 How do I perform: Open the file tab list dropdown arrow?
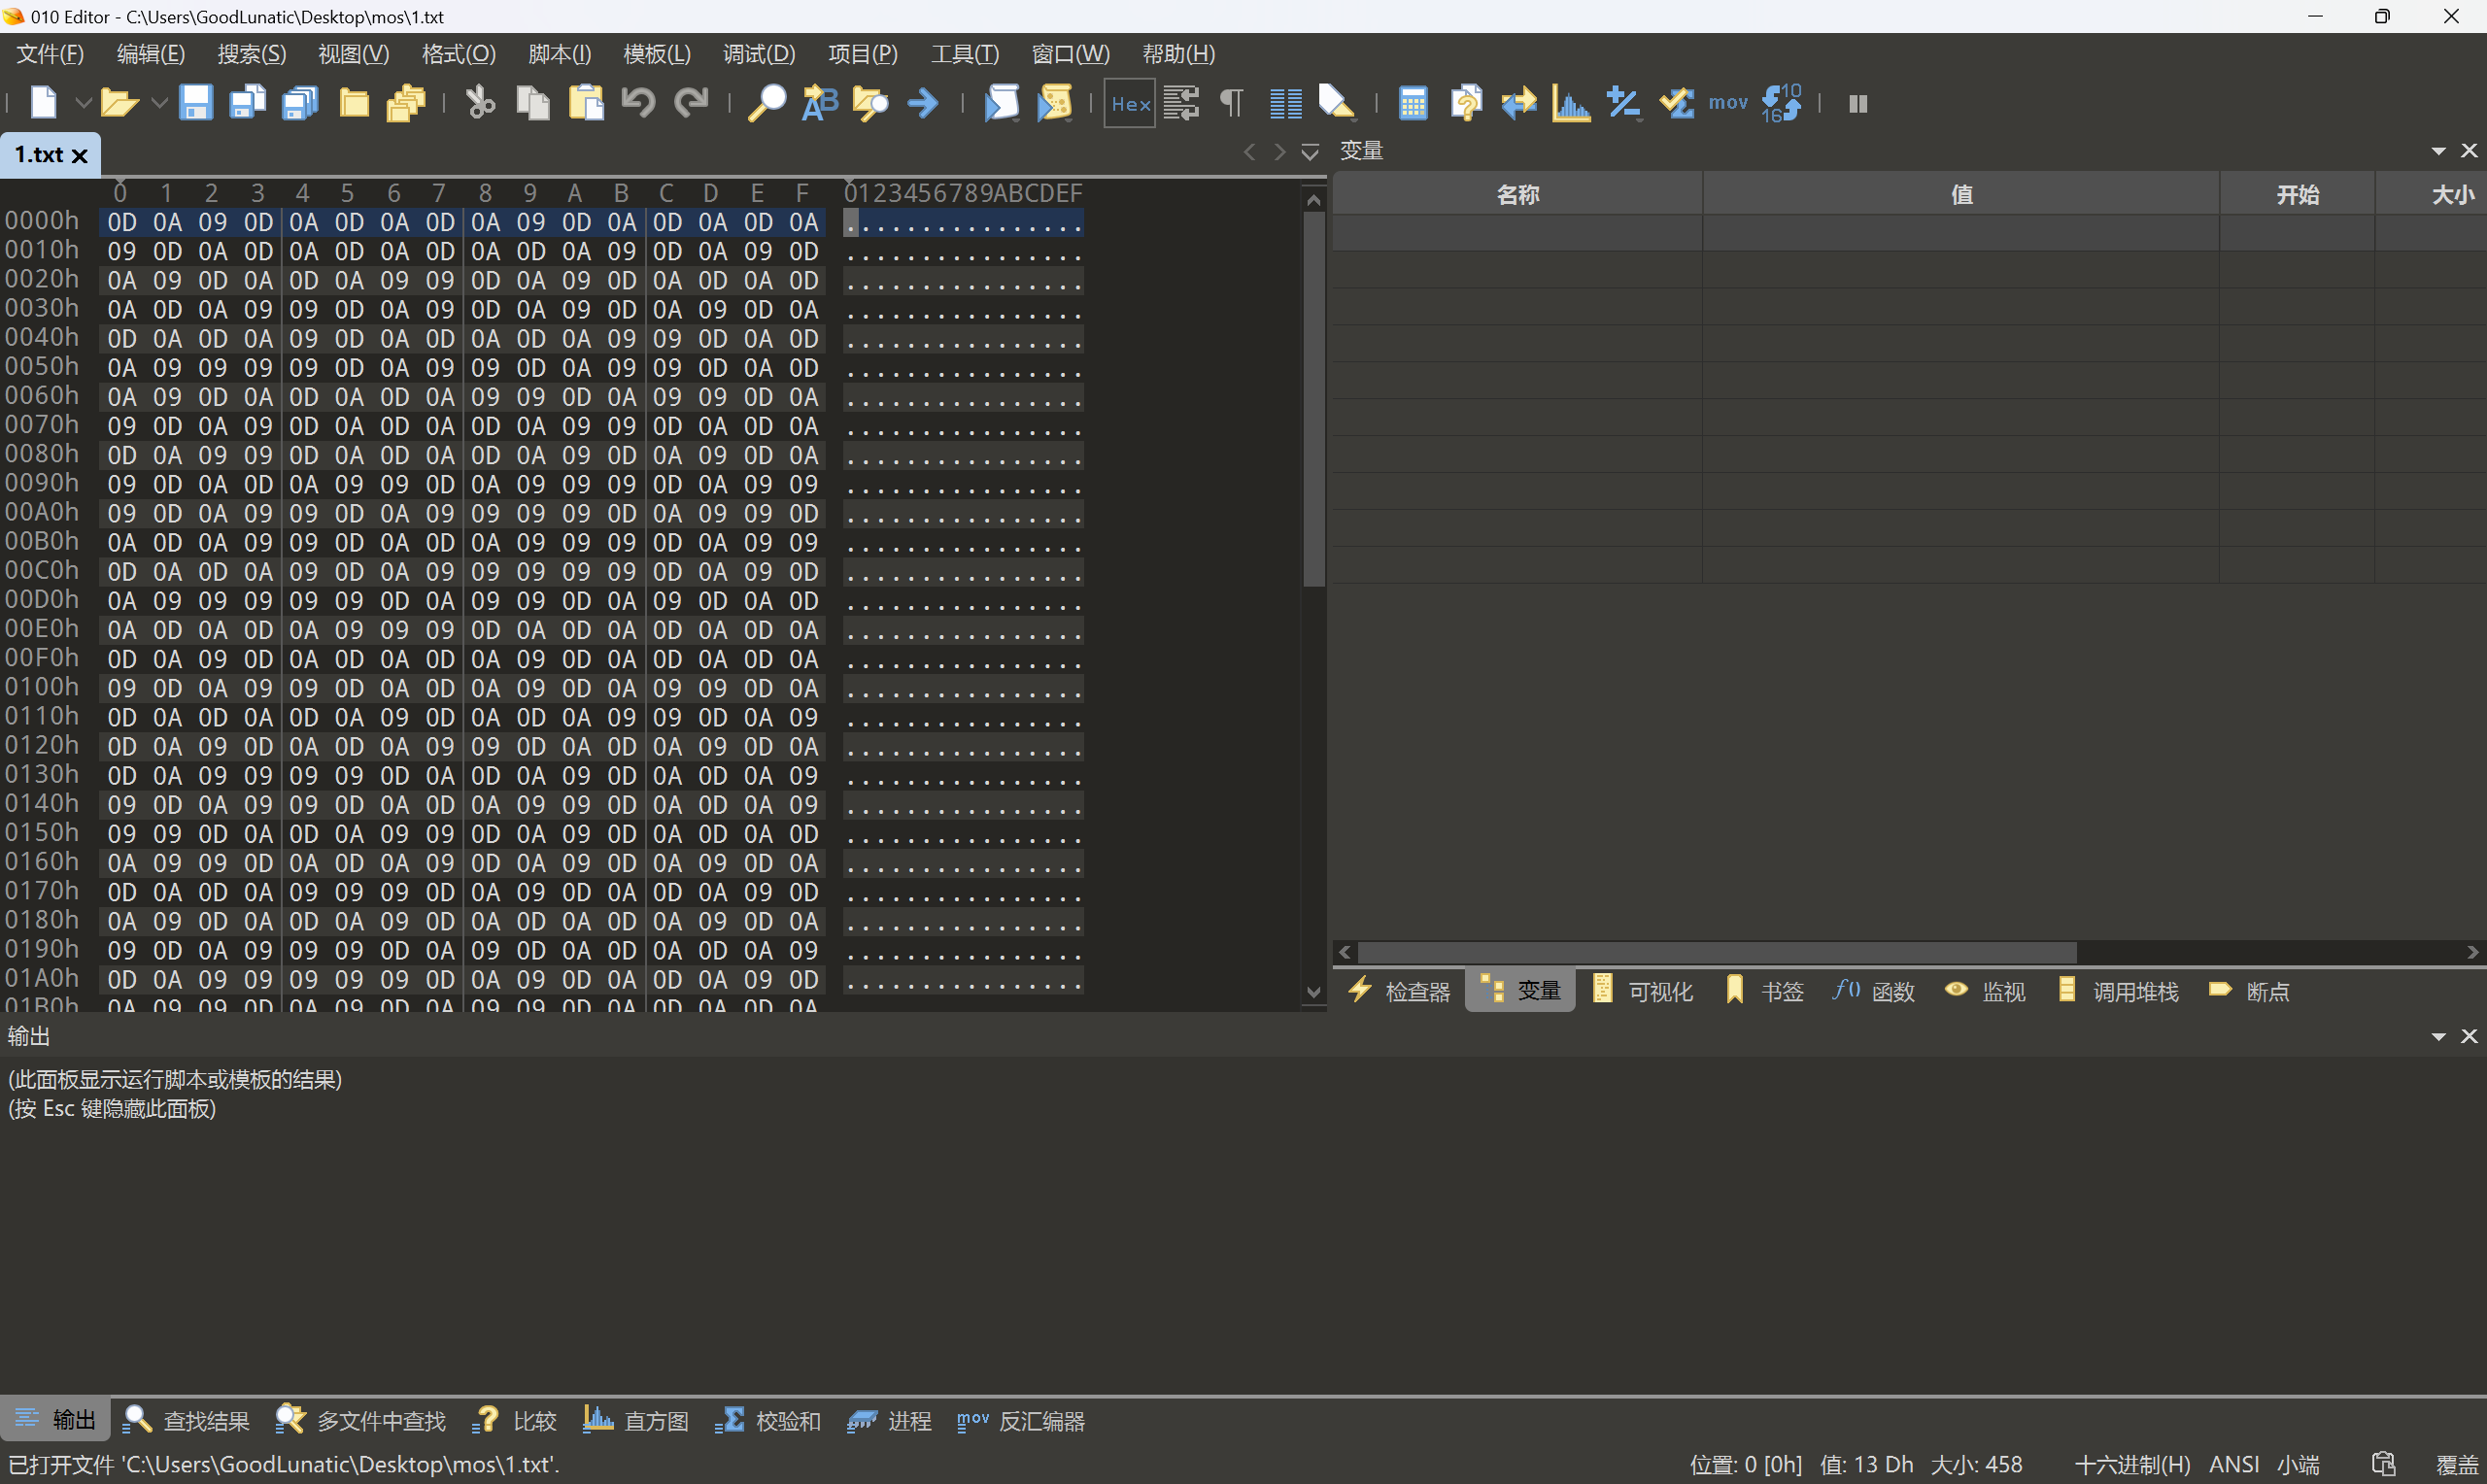coord(1310,152)
